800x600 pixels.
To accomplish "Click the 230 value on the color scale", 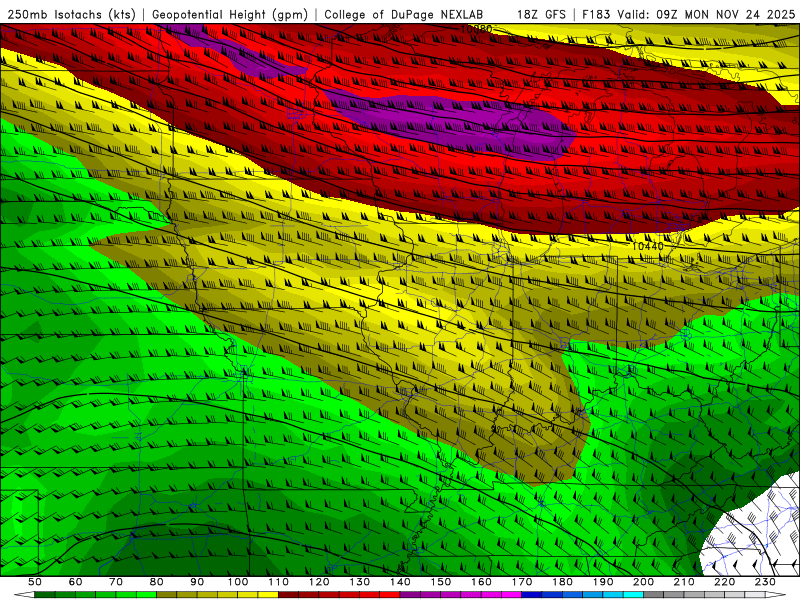I will tap(765, 582).
